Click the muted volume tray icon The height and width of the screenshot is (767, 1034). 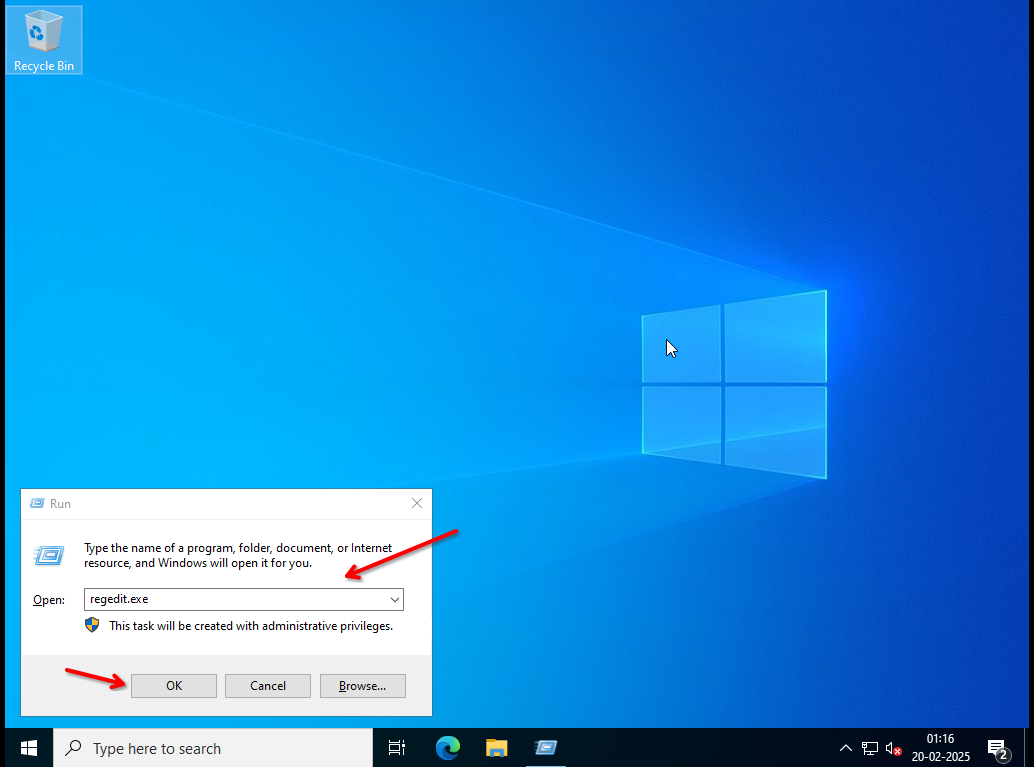click(x=894, y=748)
